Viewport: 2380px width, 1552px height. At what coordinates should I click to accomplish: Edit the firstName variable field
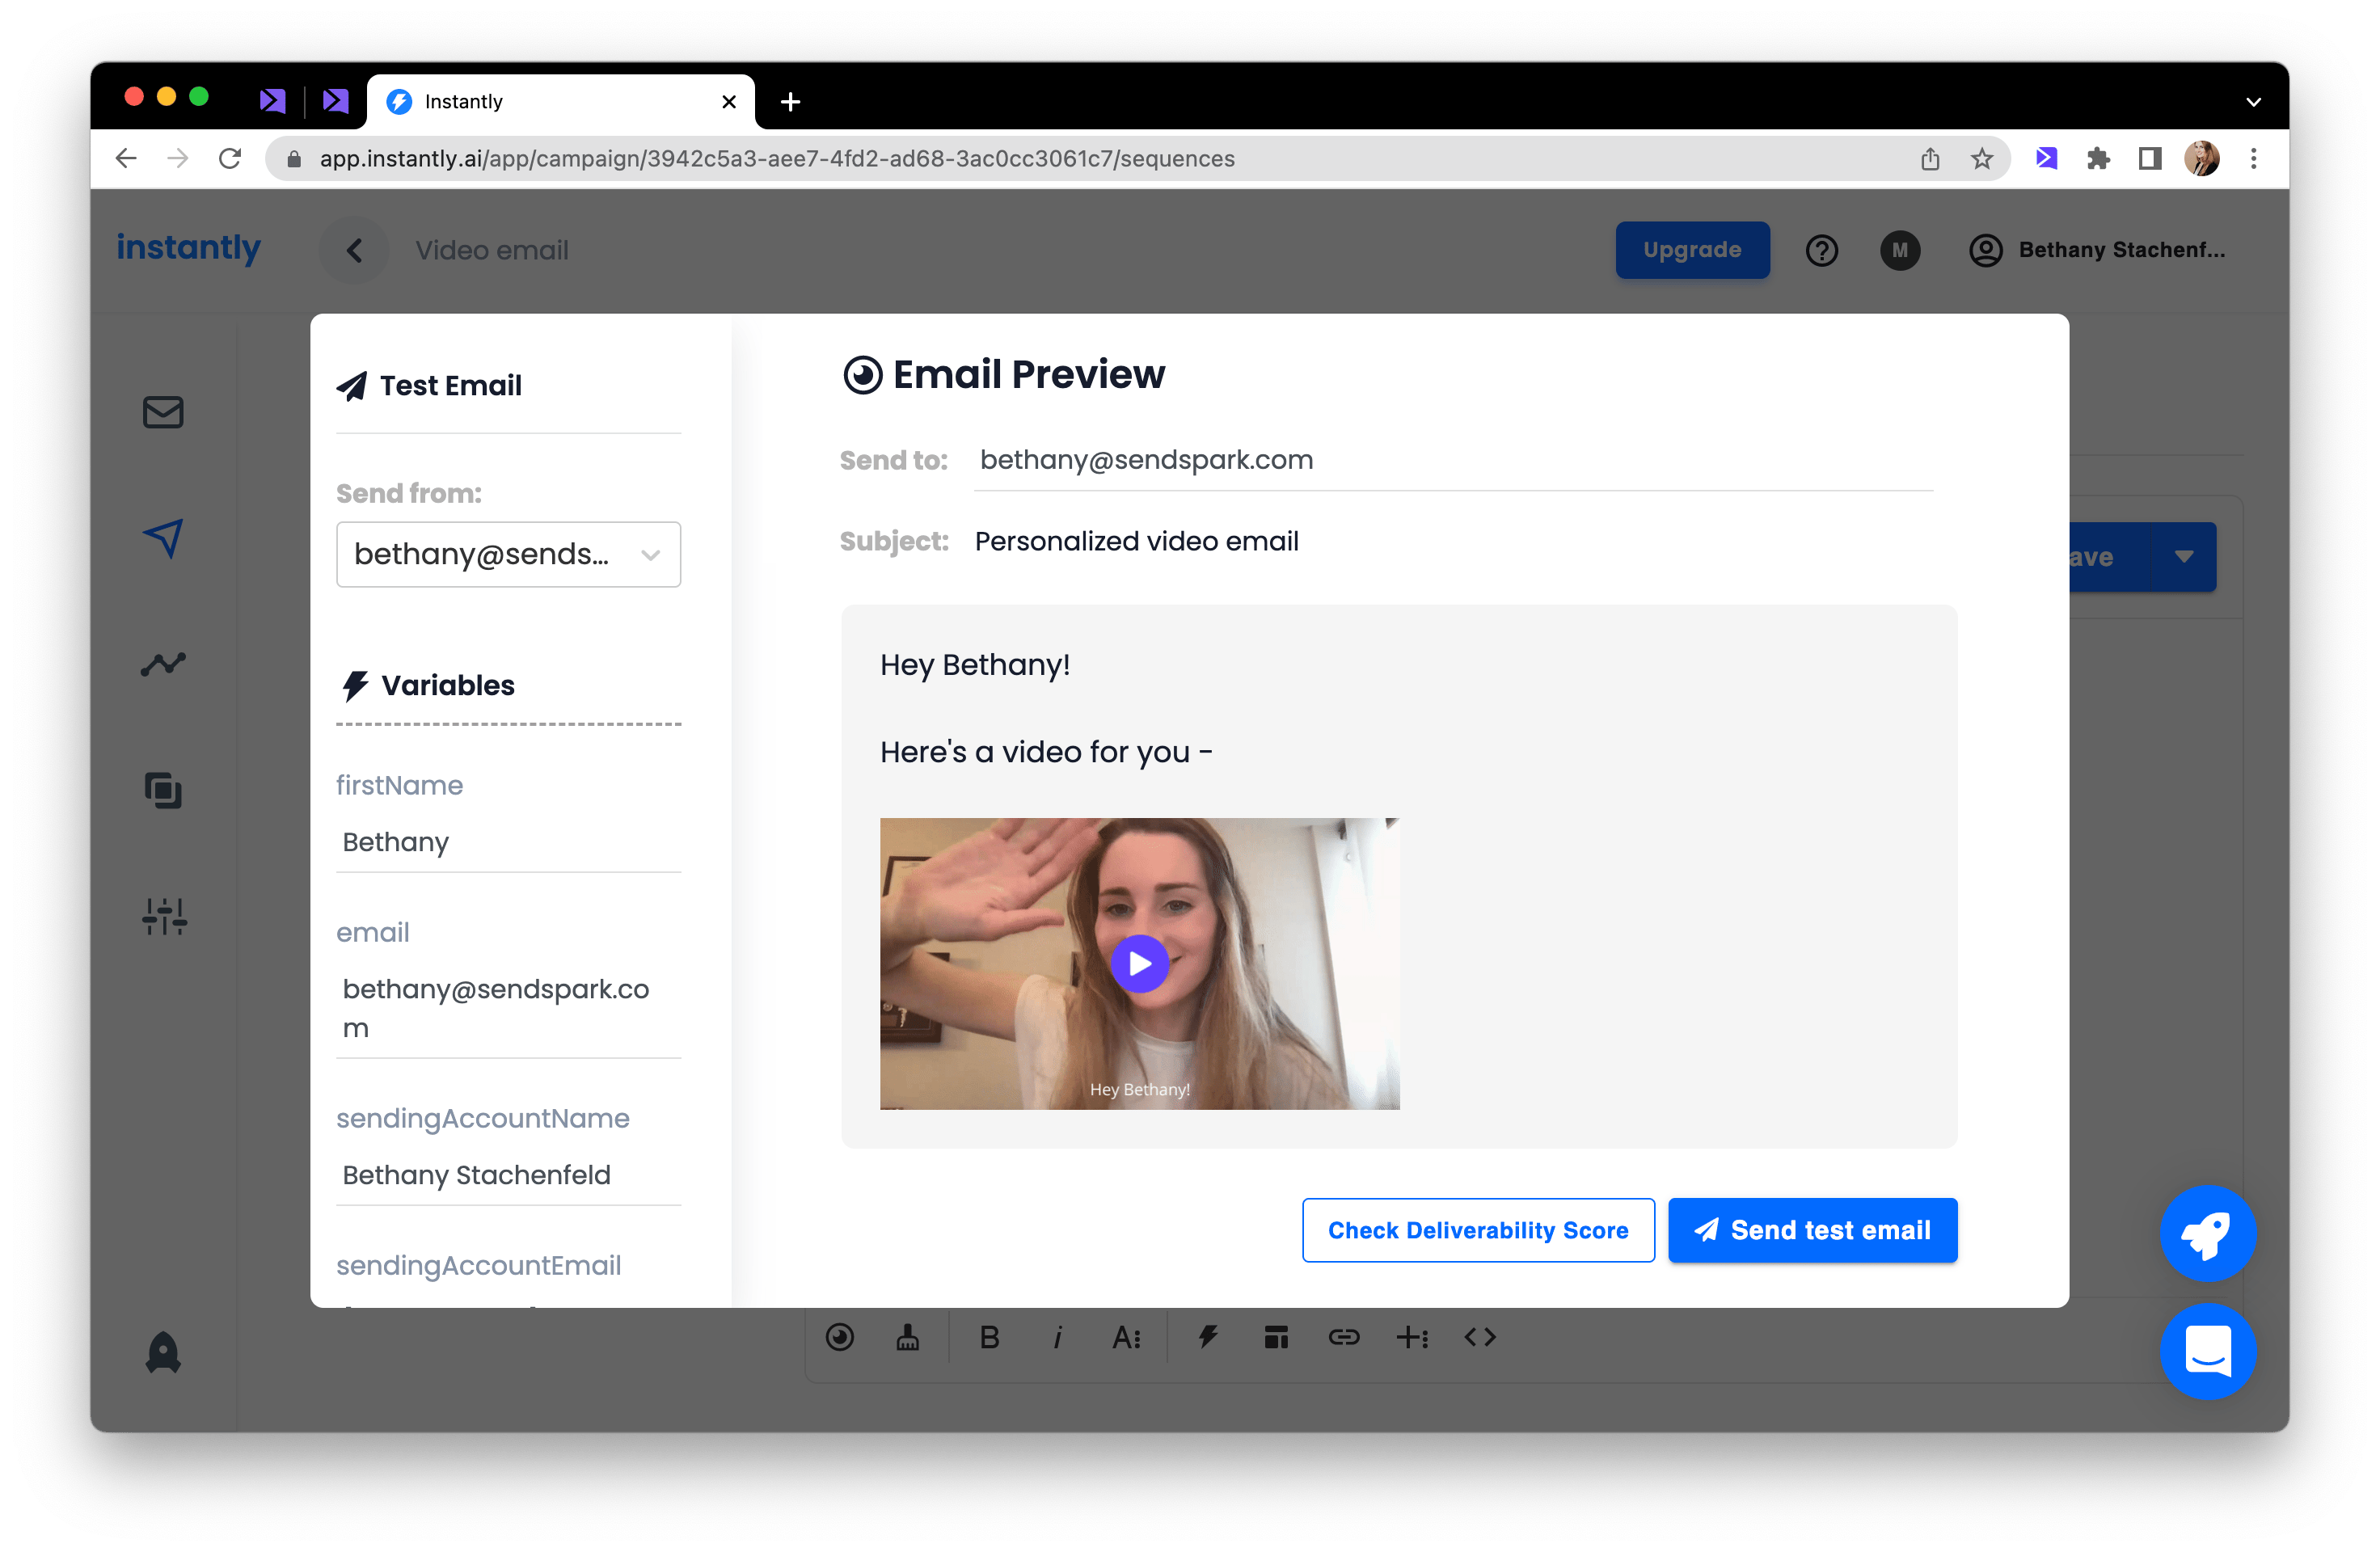[x=508, y=842]
